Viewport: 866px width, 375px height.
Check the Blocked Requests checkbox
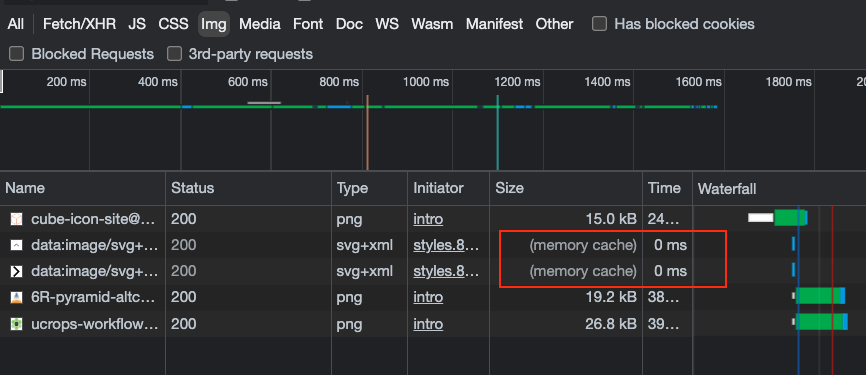coord(17,54)
